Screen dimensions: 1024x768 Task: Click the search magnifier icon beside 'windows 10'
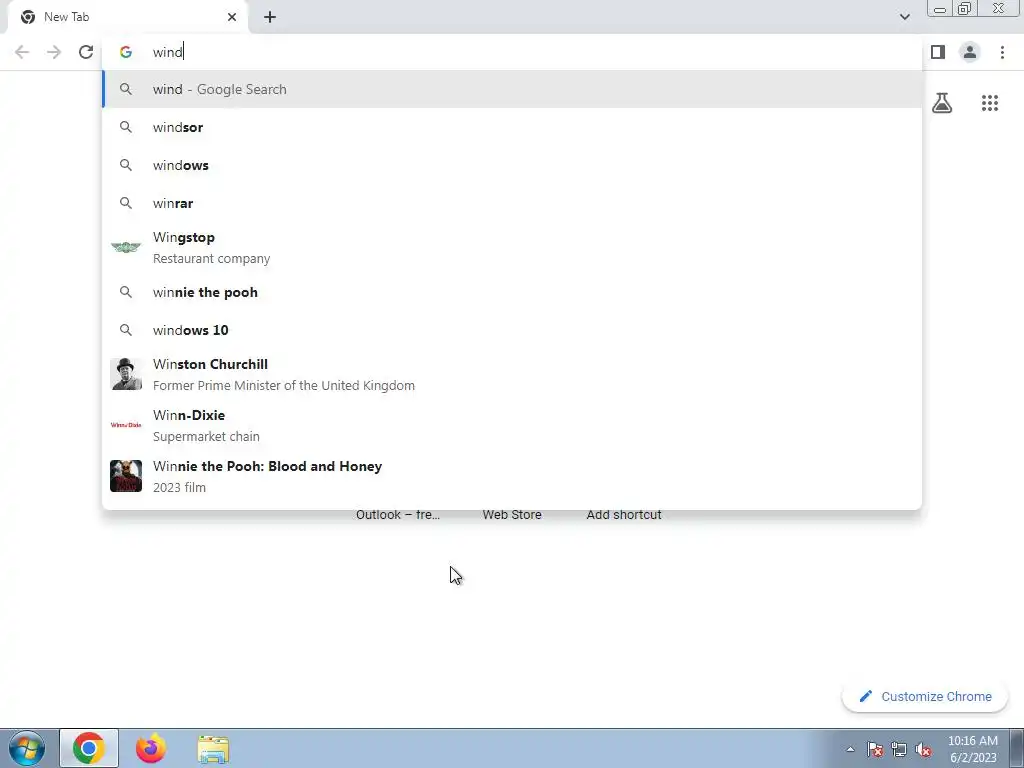click(125, 330)
